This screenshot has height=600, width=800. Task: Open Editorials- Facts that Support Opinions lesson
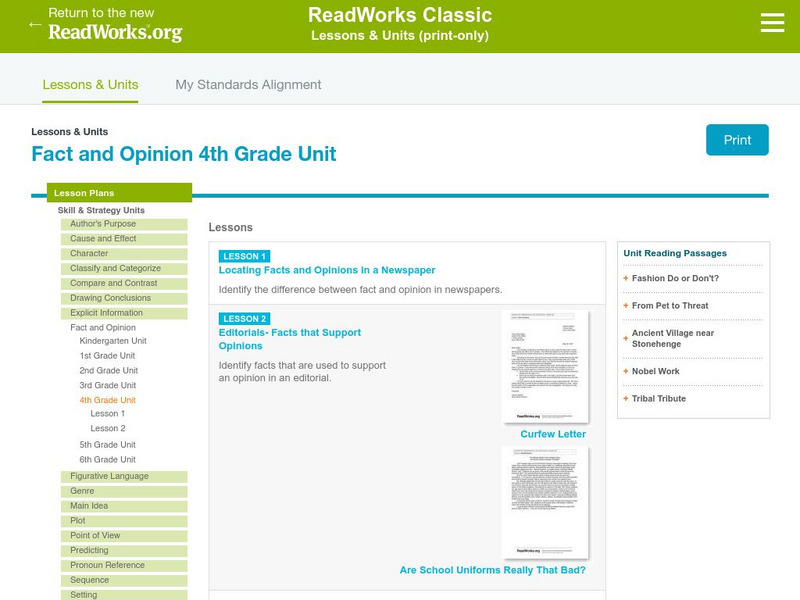click(290, 339)
